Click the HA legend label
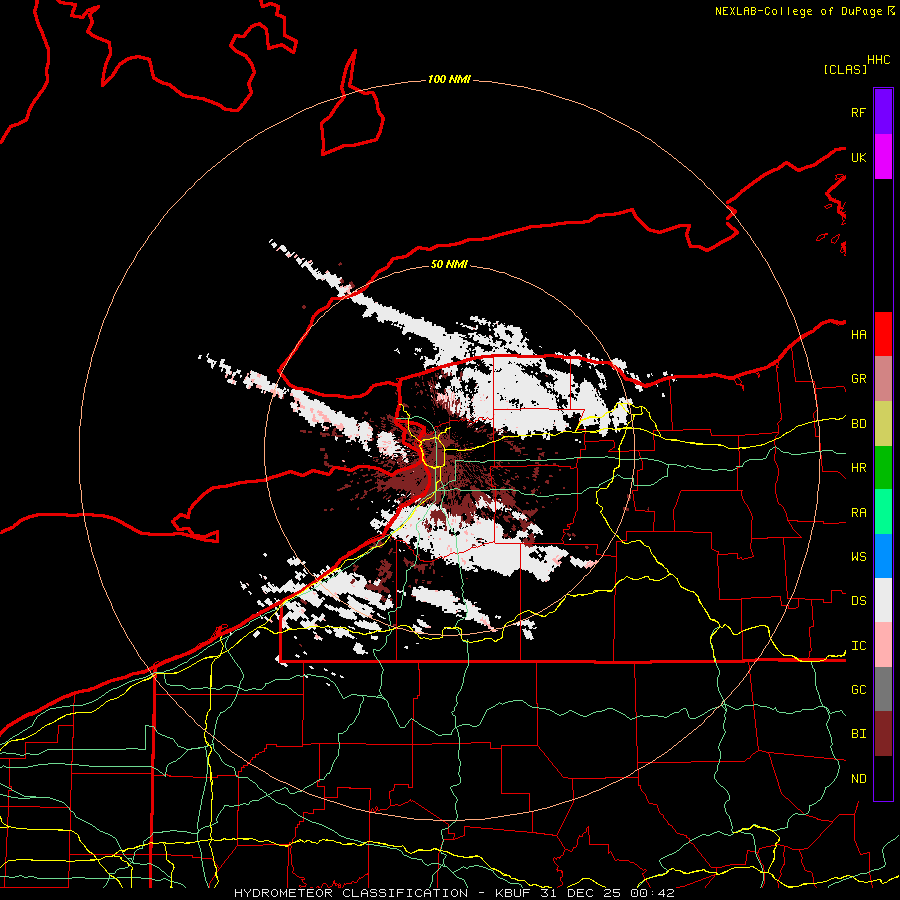Screen dimensions: 900x900 point(858,335)
